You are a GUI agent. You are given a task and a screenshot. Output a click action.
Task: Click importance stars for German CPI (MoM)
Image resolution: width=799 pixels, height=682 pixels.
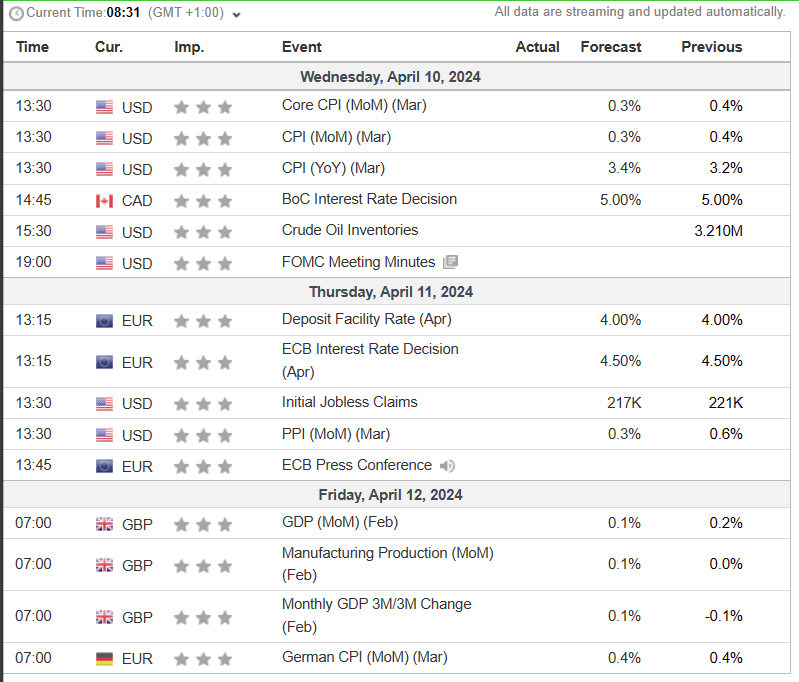[x=203, y=659]
